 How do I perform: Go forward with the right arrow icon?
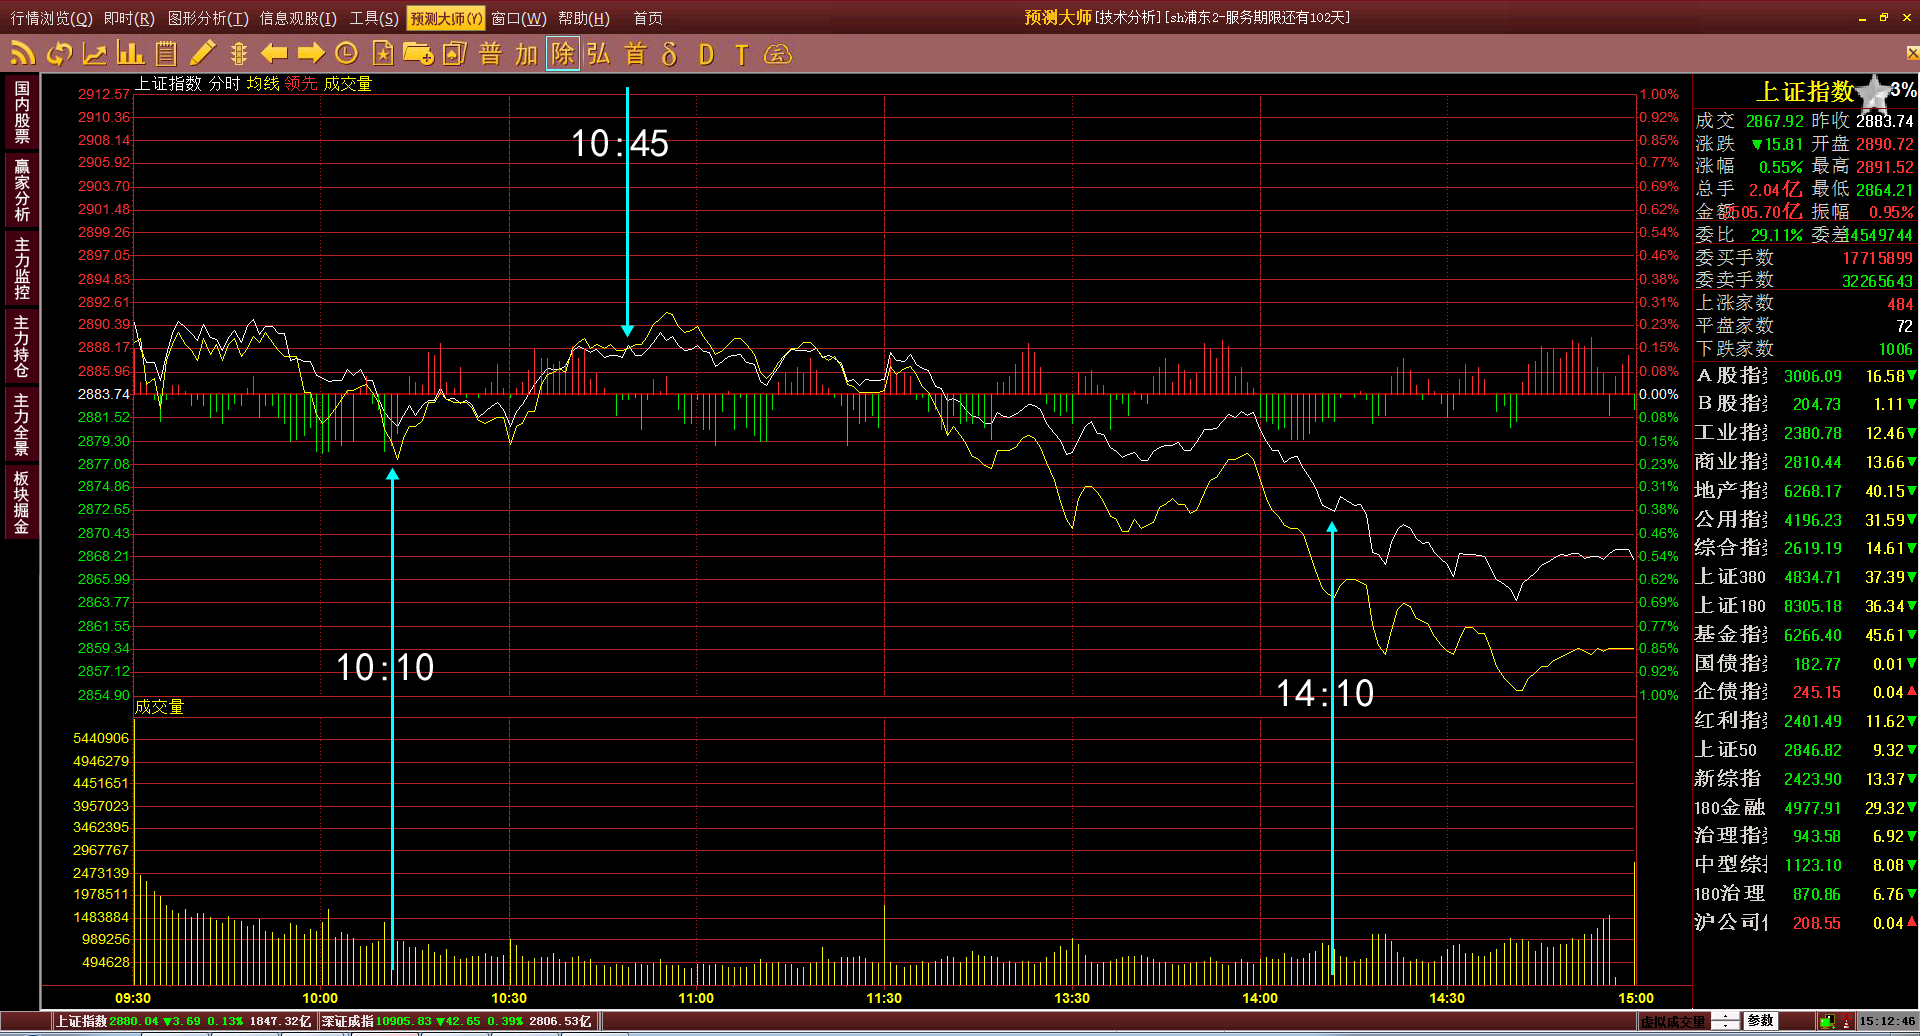pyautogui.click(x=311, y=54)
